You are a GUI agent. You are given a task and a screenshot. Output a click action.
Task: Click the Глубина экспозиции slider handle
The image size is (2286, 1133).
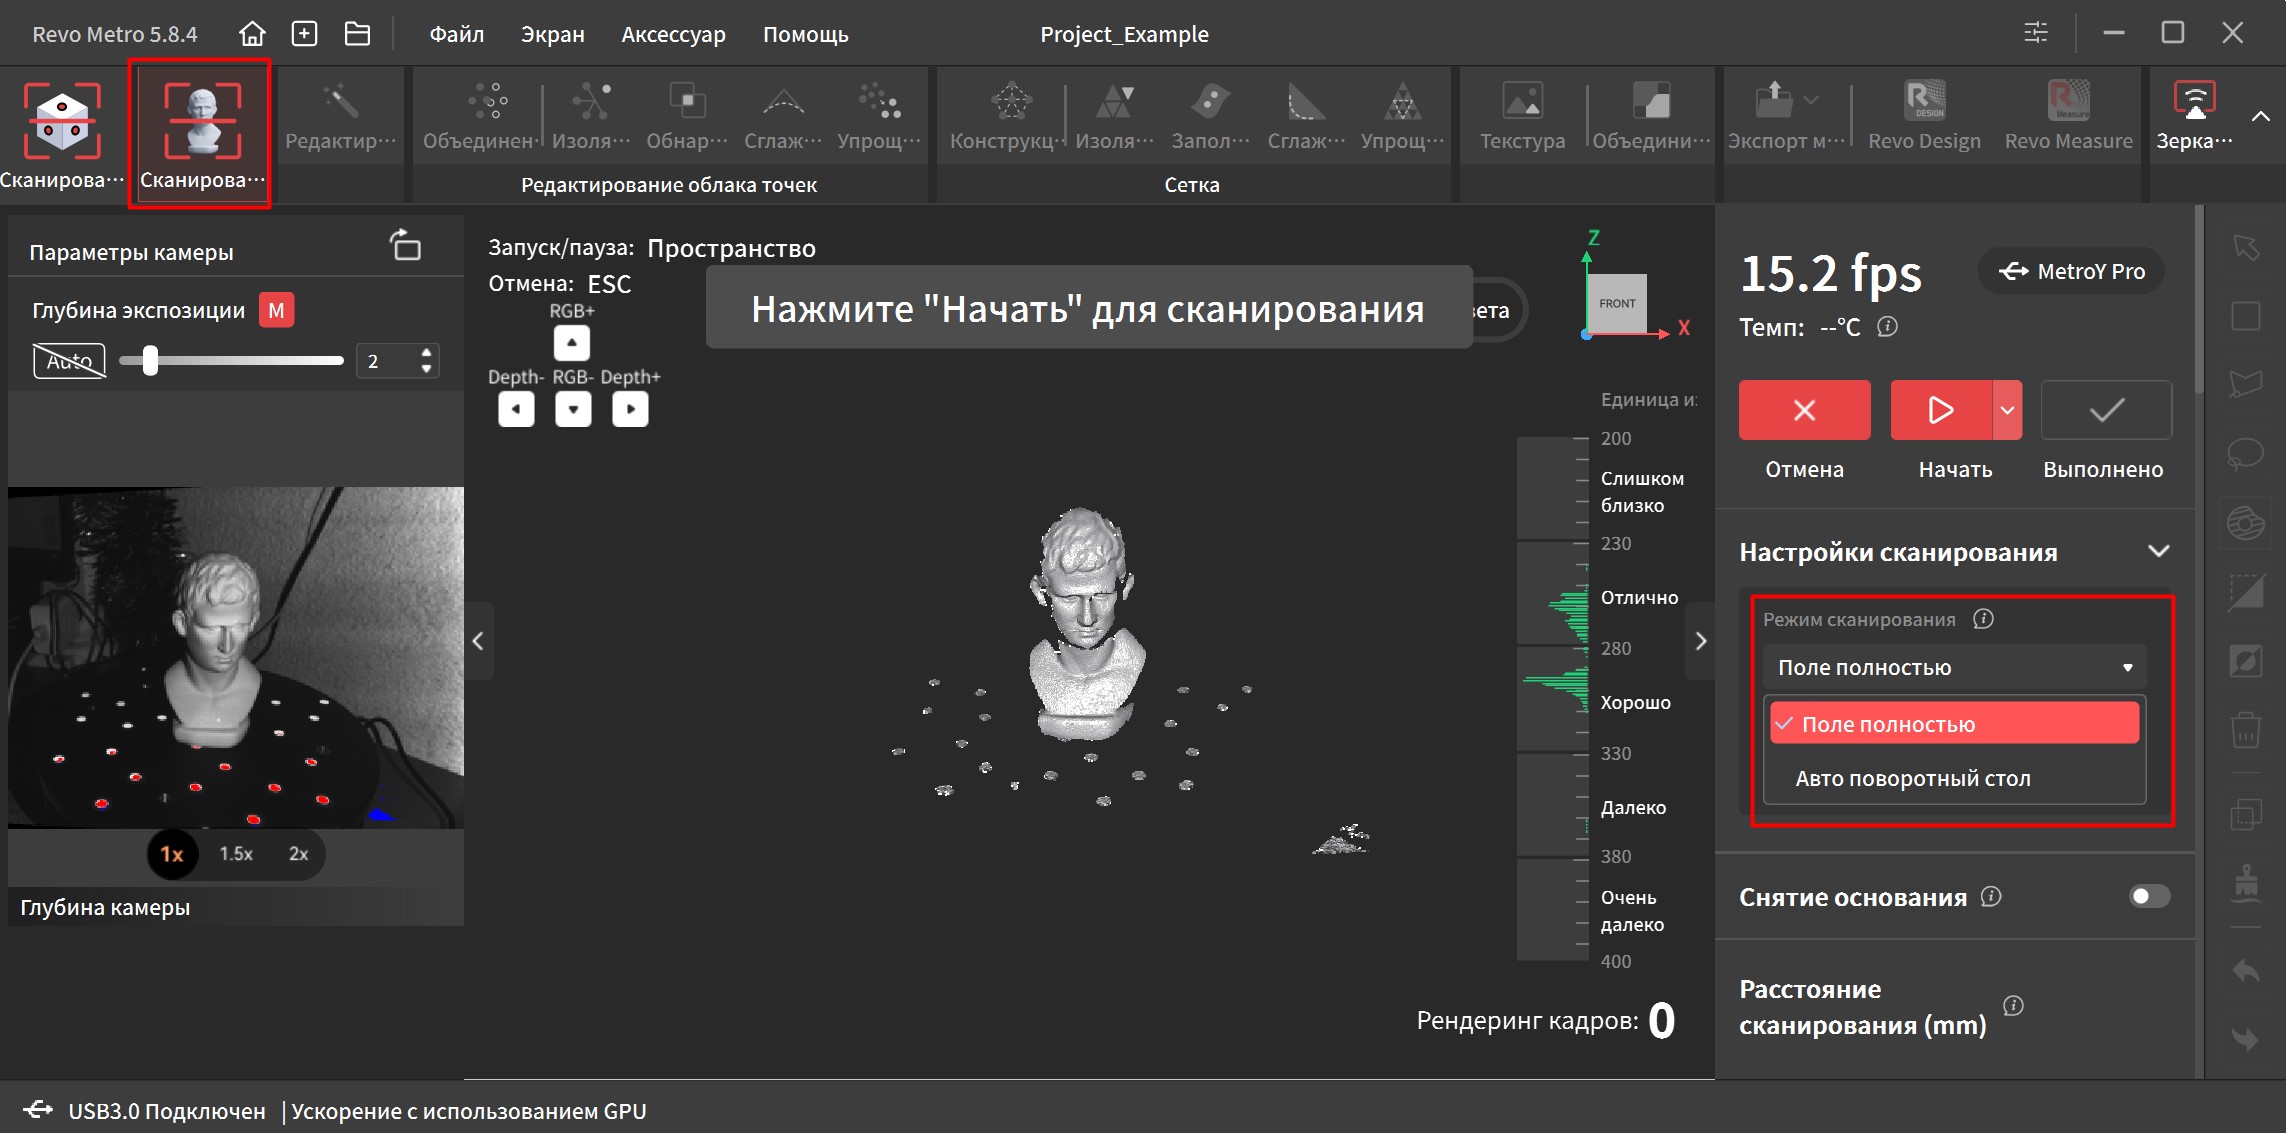[150, 361]
